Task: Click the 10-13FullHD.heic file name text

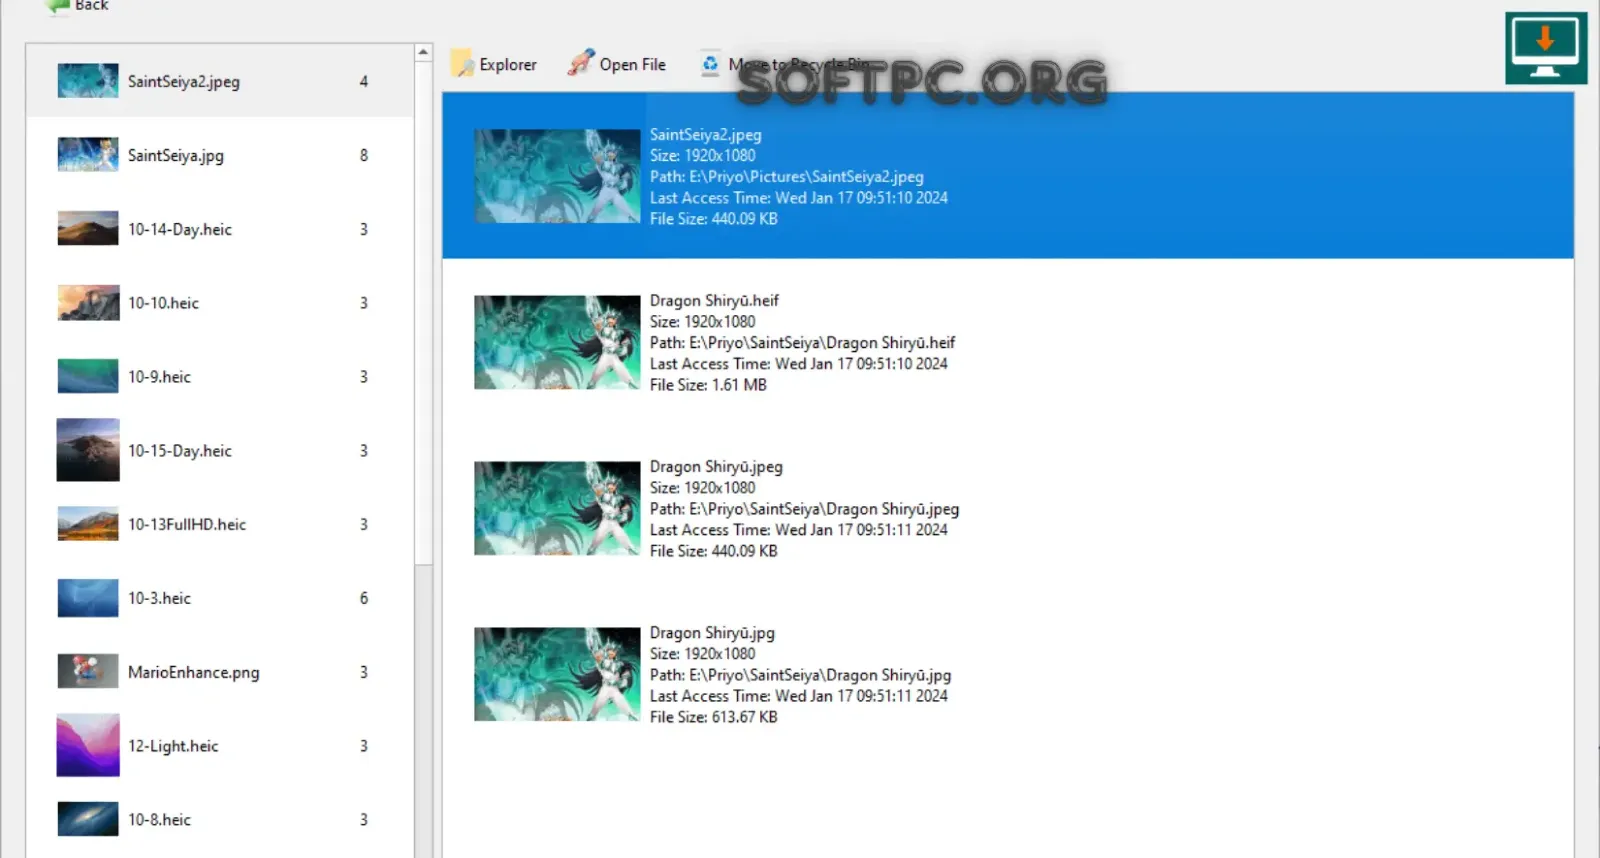Action: (x=187, y=524)
